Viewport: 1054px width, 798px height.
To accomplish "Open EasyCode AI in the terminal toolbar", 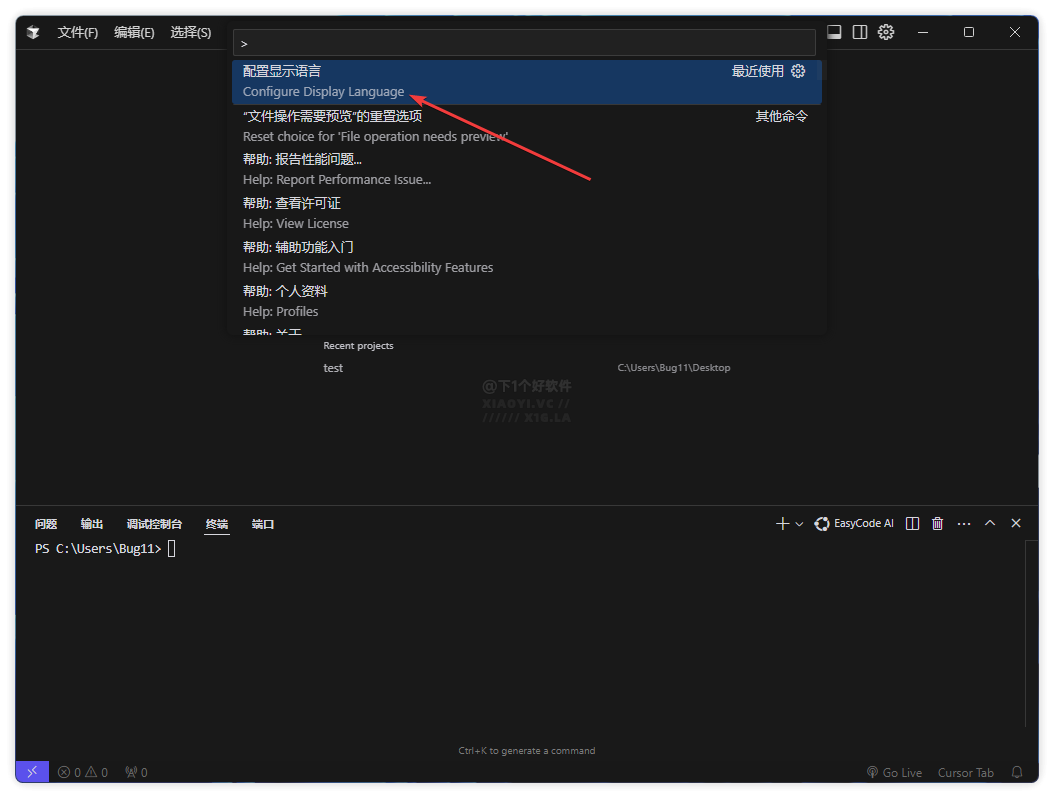I will pos(854,523).
